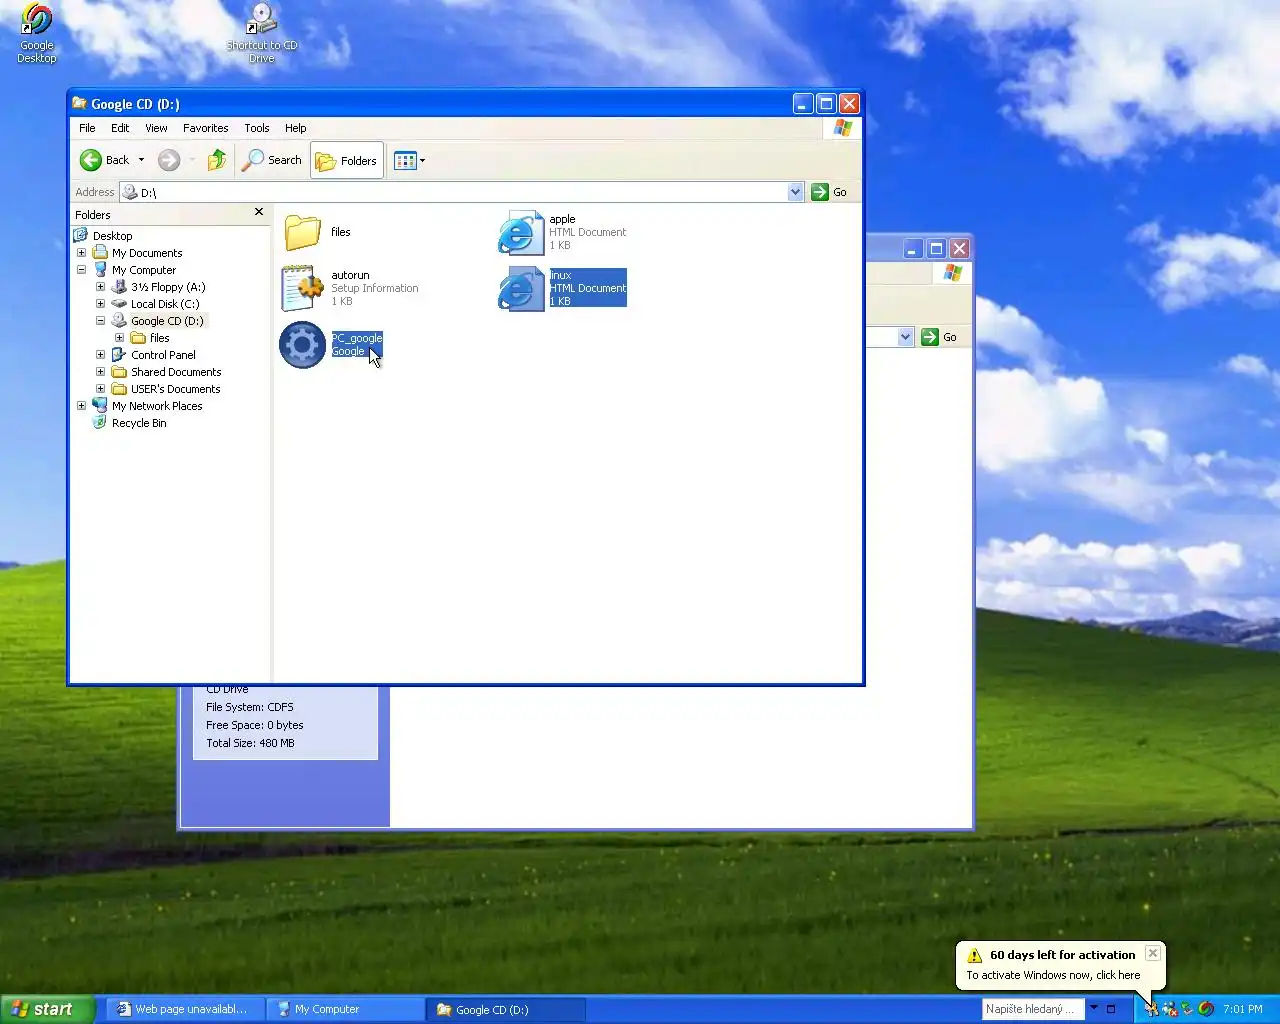This screenshot has height=1024, width=1280.
Task: Open the Shortcut to CD Drive desktop icon
Action: (261, 20)
